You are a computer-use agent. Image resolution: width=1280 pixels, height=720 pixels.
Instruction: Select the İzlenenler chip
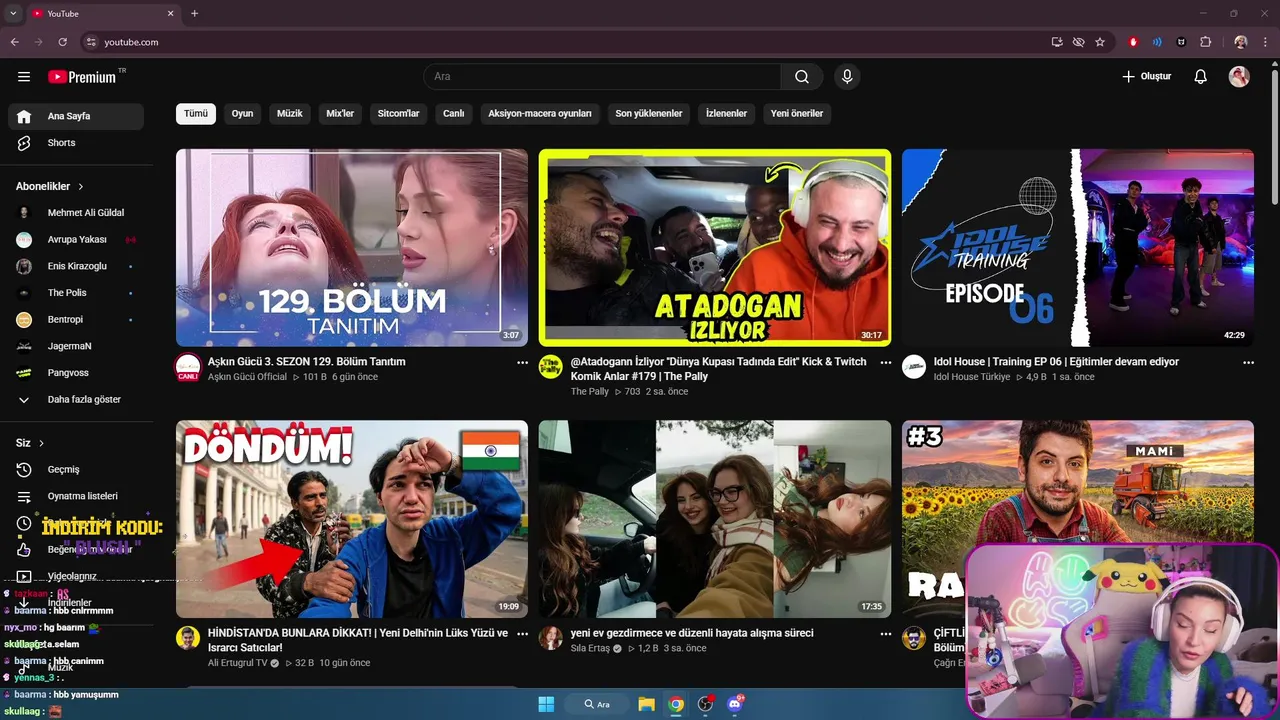[x=726, y=113]
